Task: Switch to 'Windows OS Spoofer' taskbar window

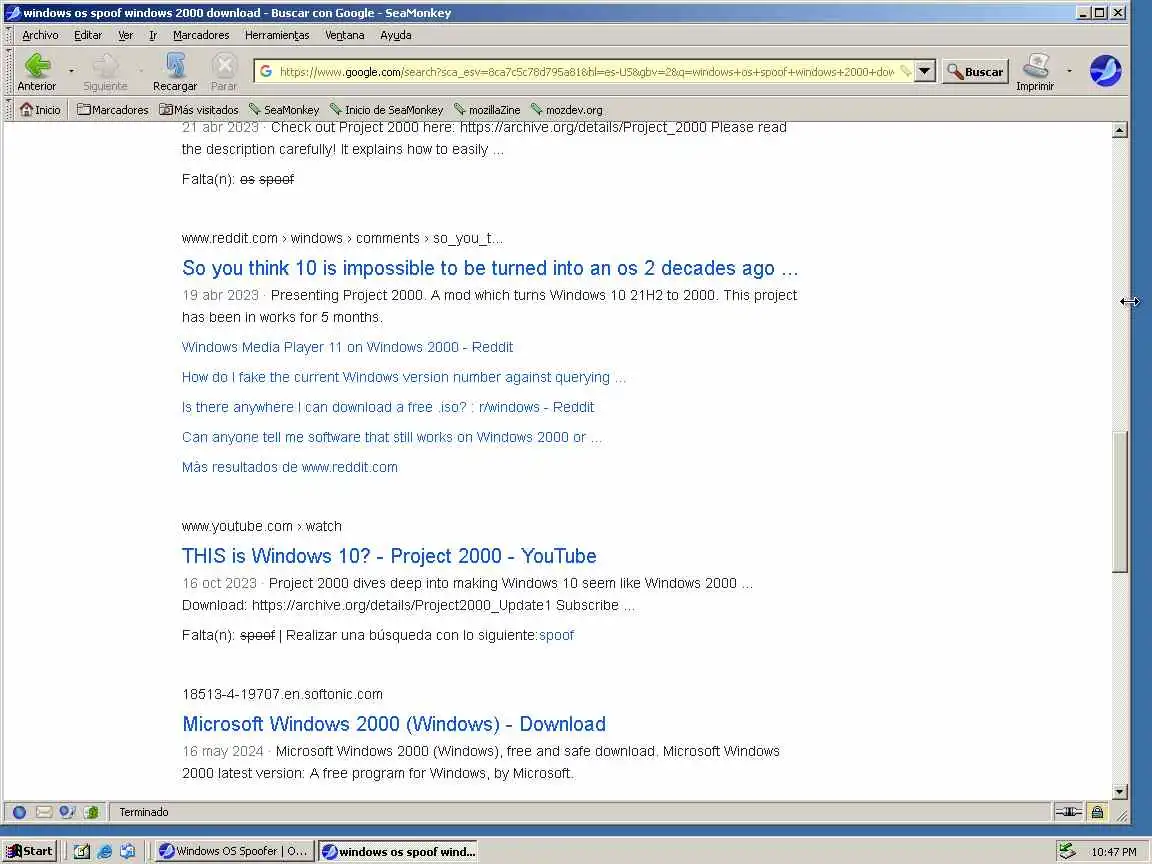Action: click(x=234, y=852)
